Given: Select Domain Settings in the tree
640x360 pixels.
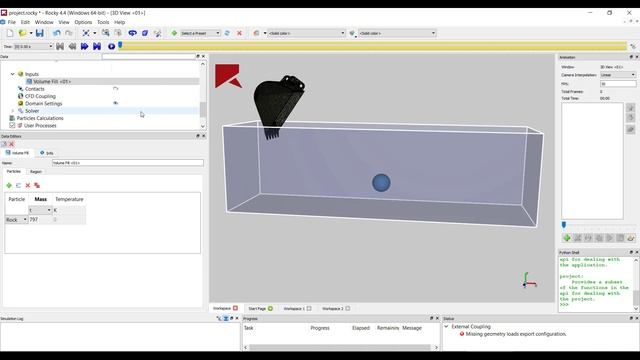Looking at the screenshot, I should 44,103.
